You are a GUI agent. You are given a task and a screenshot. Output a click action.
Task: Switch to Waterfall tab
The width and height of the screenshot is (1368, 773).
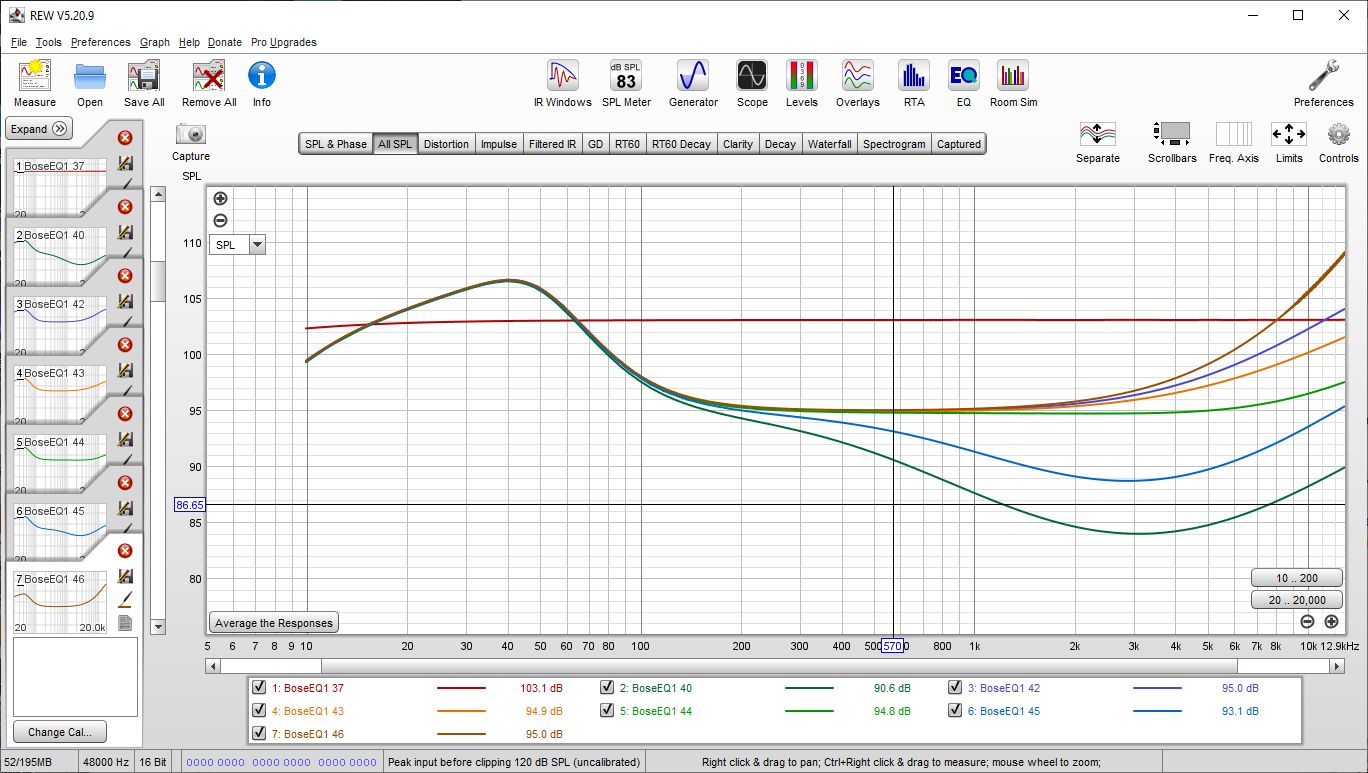[x=830, y=144]
